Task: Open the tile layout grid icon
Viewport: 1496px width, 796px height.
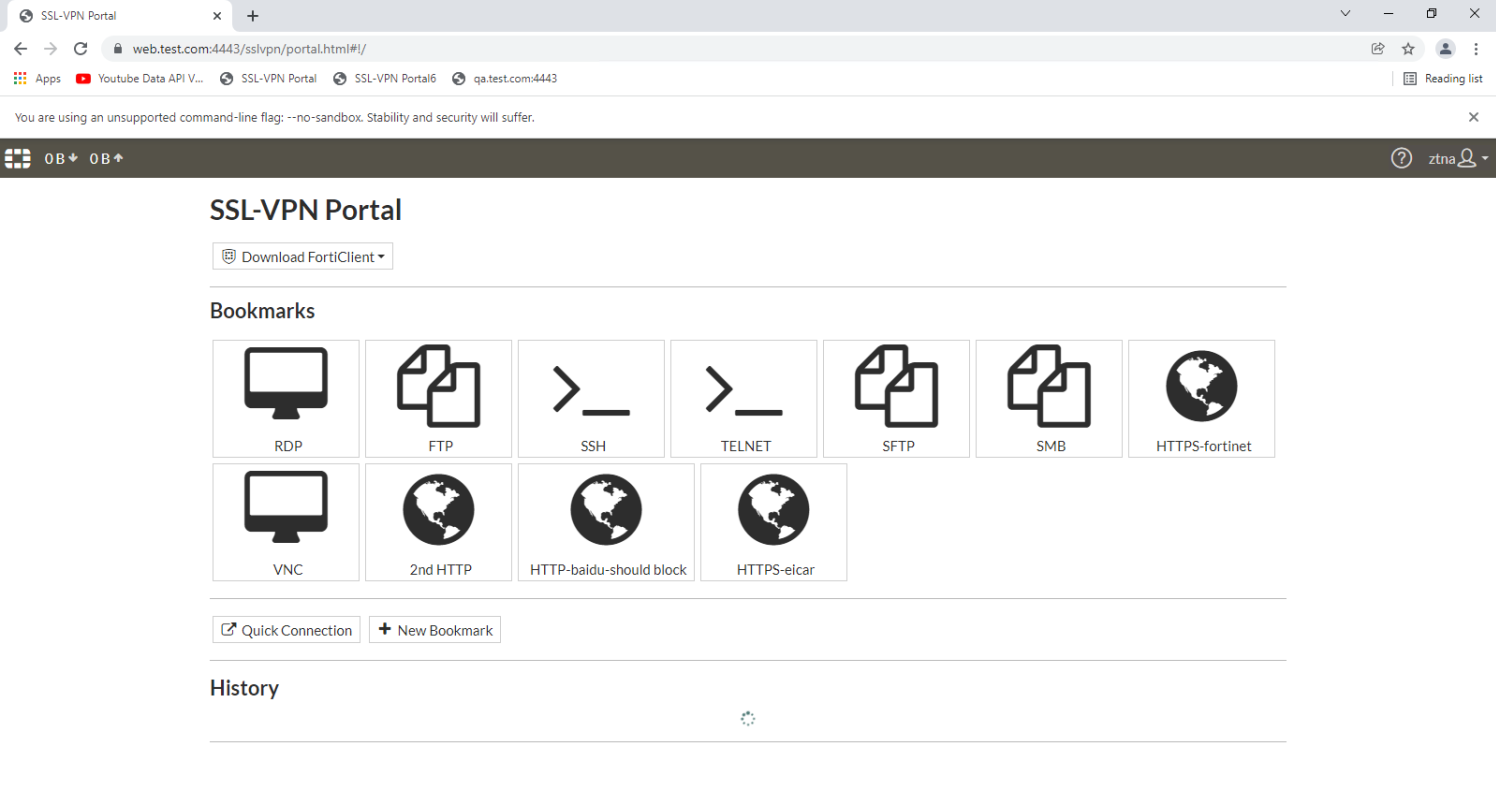Action: pos(17,158)
